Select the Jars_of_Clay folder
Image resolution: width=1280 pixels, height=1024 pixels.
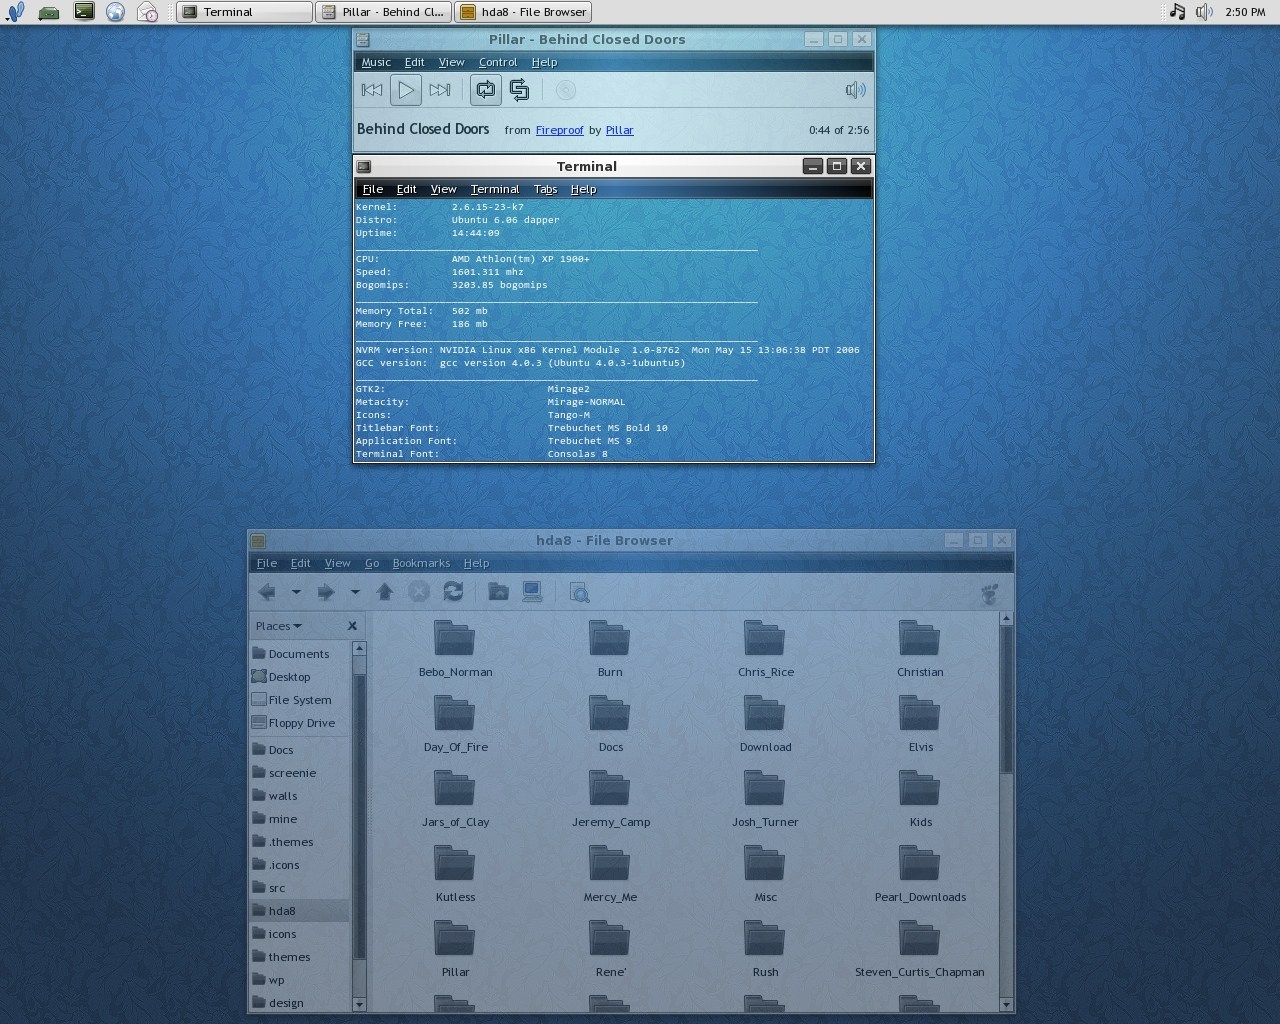coord(455,799)
